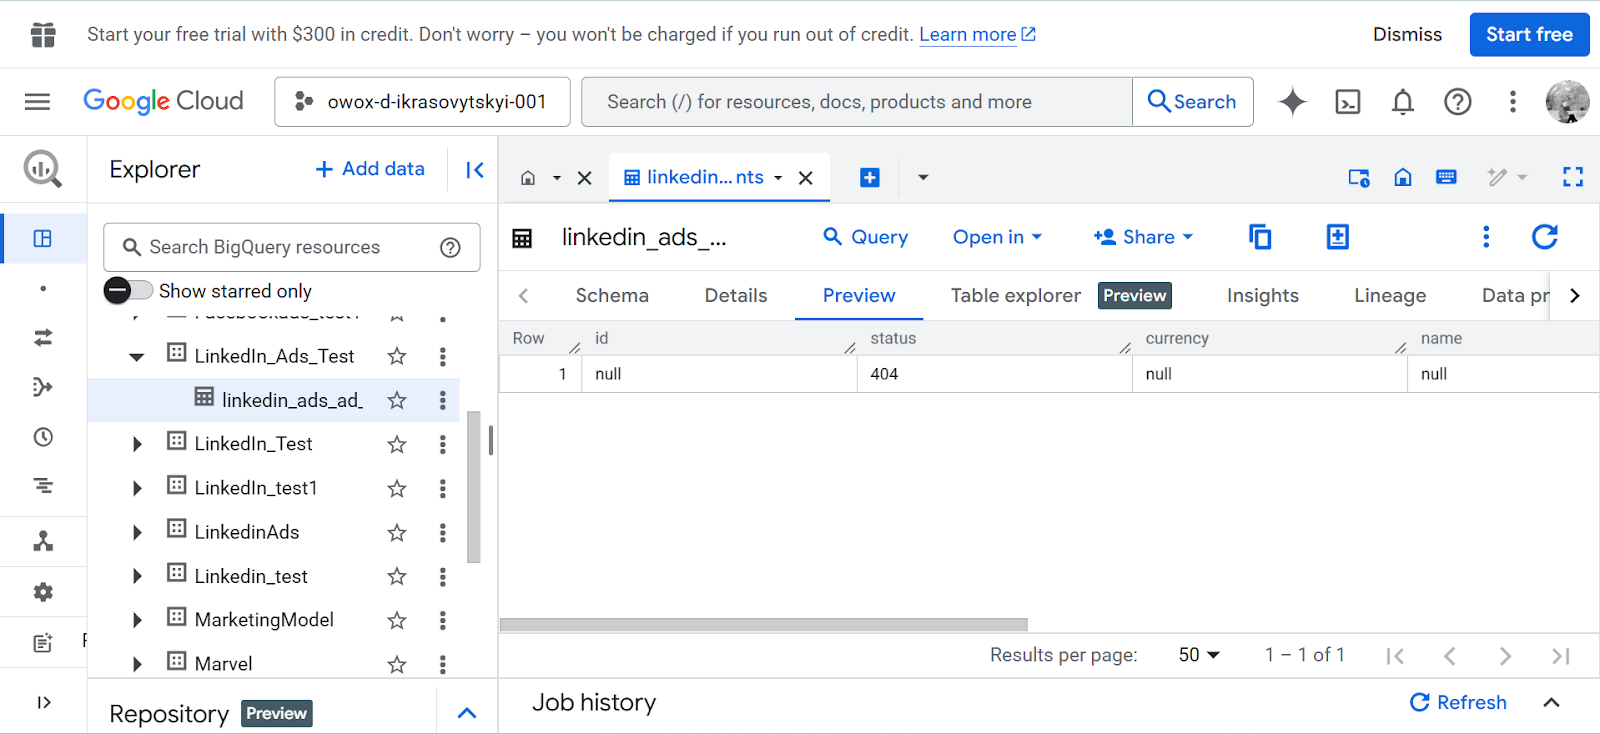Collapse the LinkedIn_Ads_Test dataset
1600x734 pixels.
[137, 357]
